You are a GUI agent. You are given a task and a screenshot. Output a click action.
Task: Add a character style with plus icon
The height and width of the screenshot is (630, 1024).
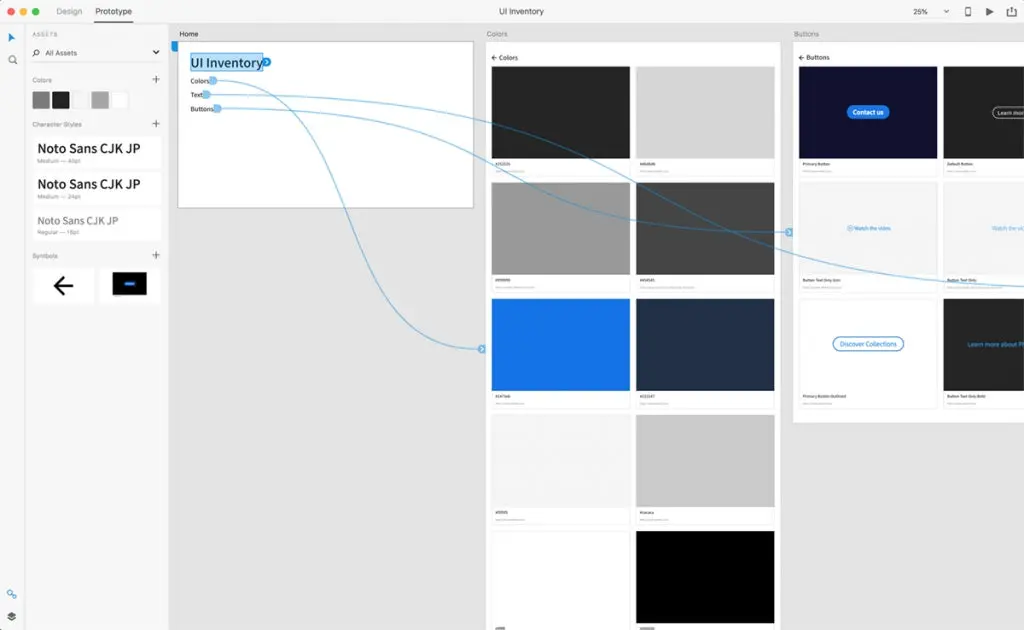(155, 124)
